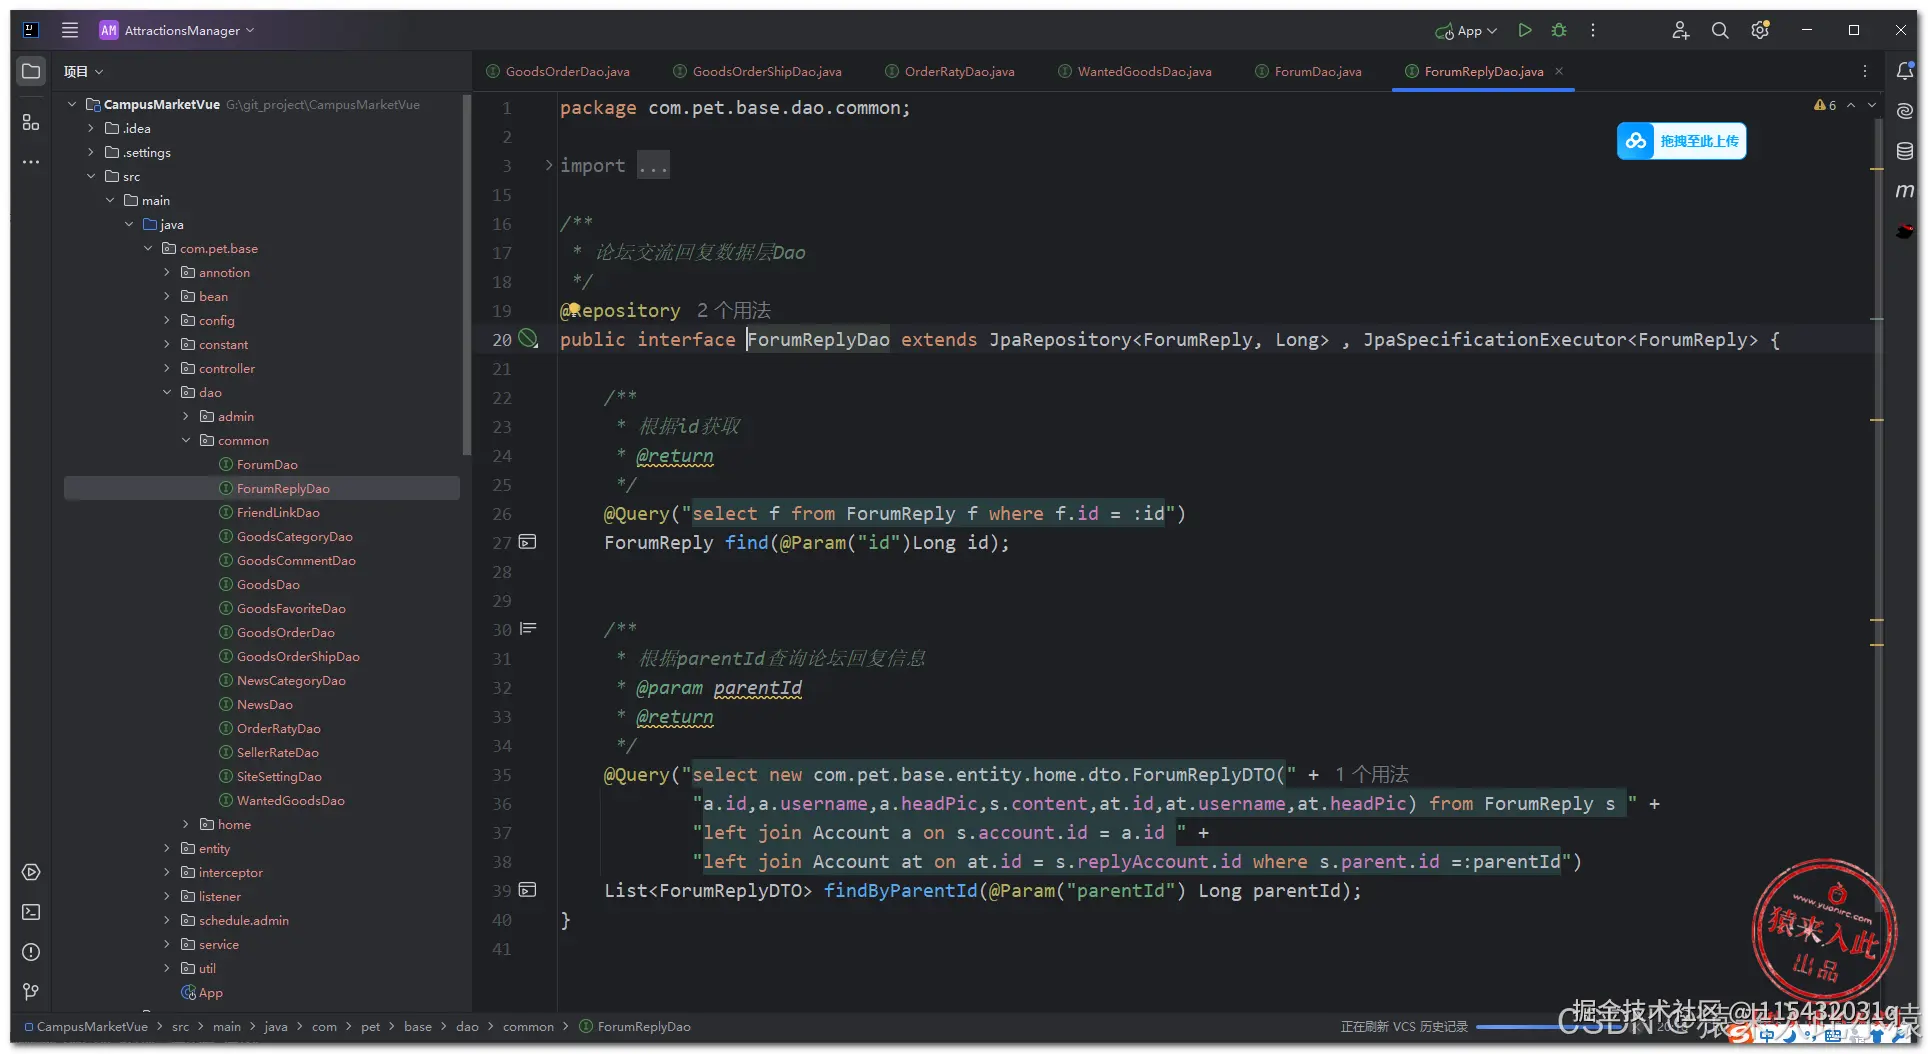The image size is (1928, 1054).
Task: Collapse the dao package
Action: pos(167,392)
